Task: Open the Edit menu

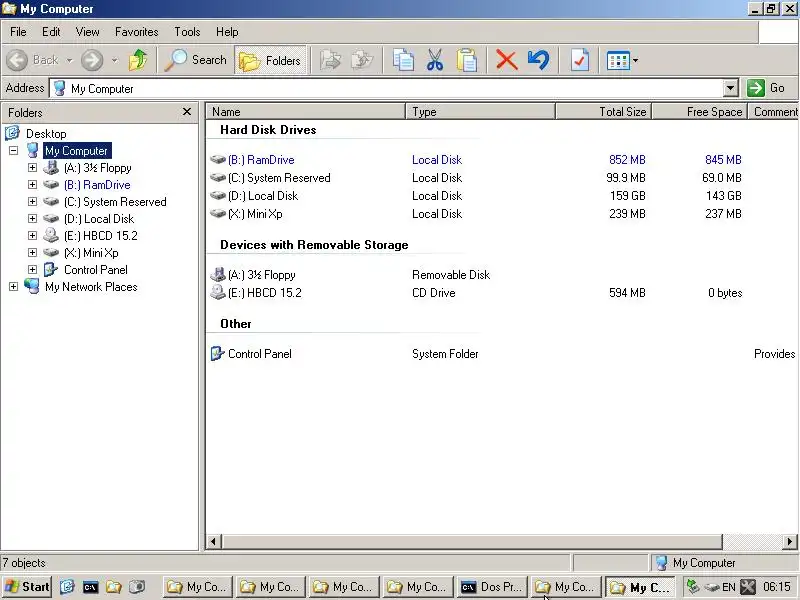Action: tap(51, 32)
